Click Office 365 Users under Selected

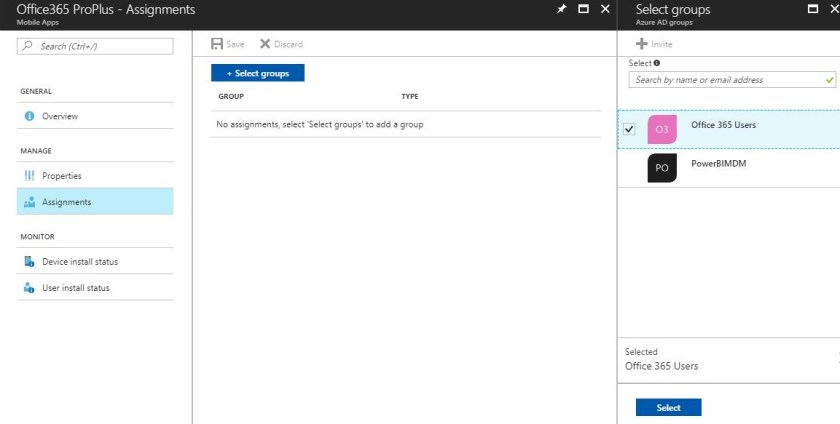(662, 366)
